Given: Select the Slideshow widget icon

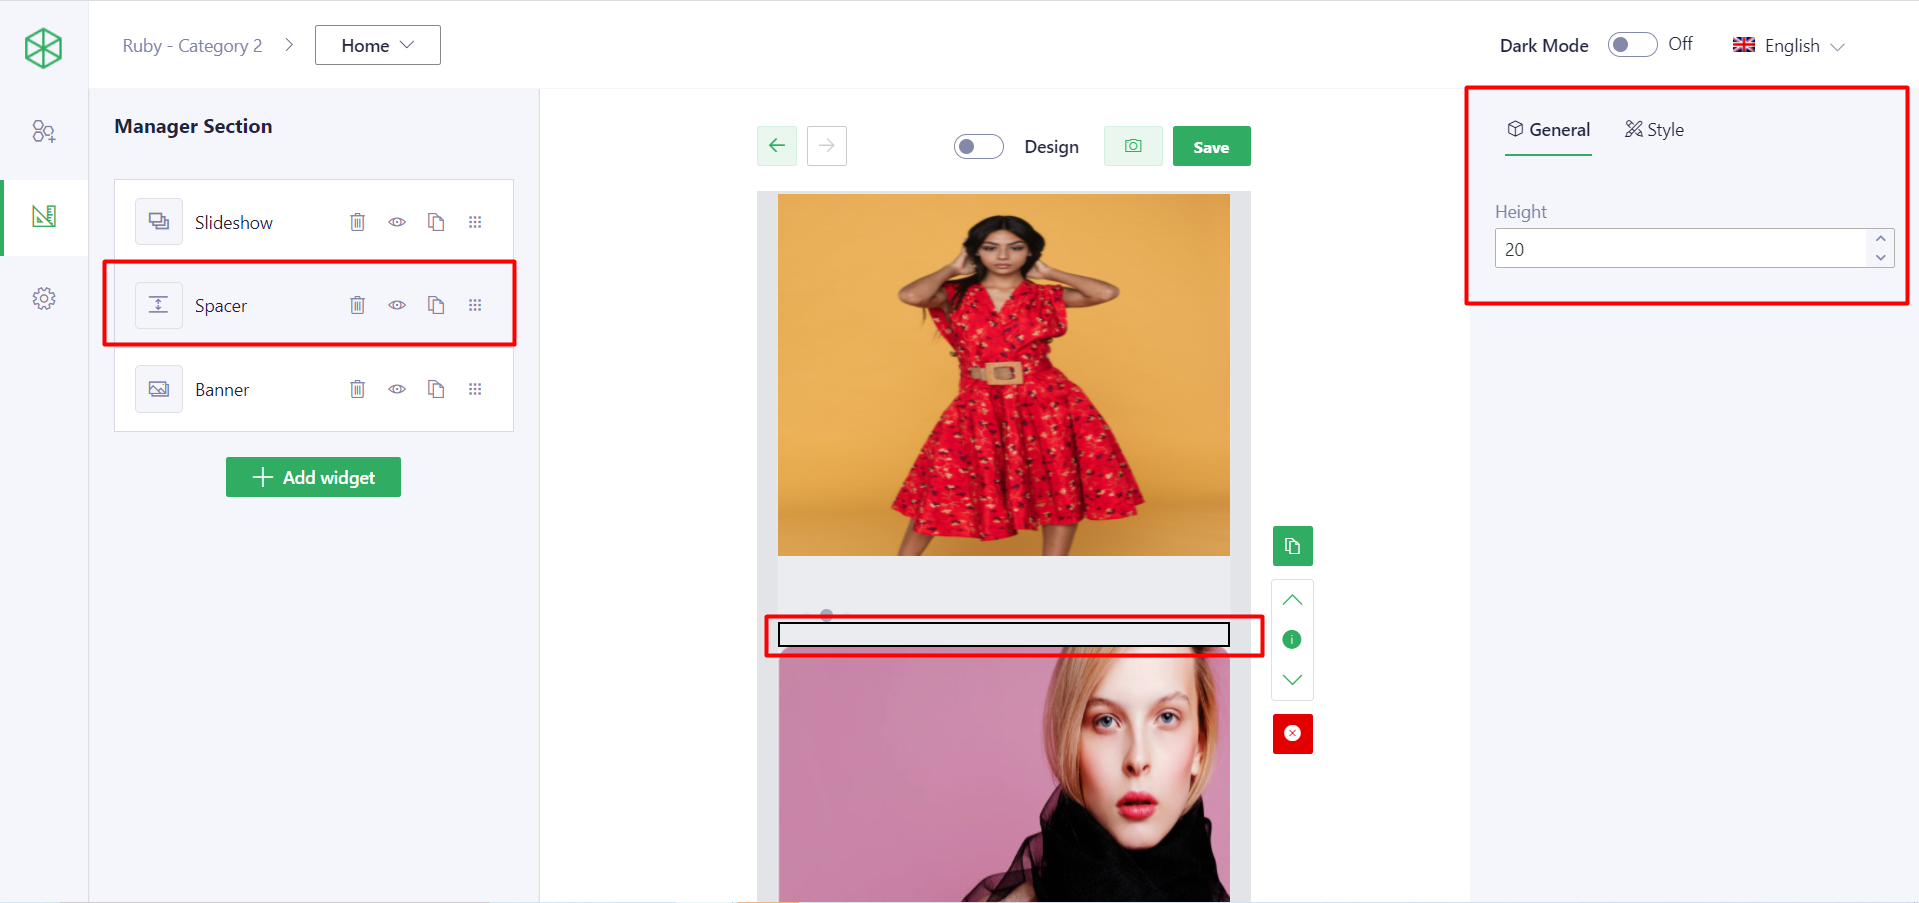Looking at the screenshot, I should click(158, 221).
